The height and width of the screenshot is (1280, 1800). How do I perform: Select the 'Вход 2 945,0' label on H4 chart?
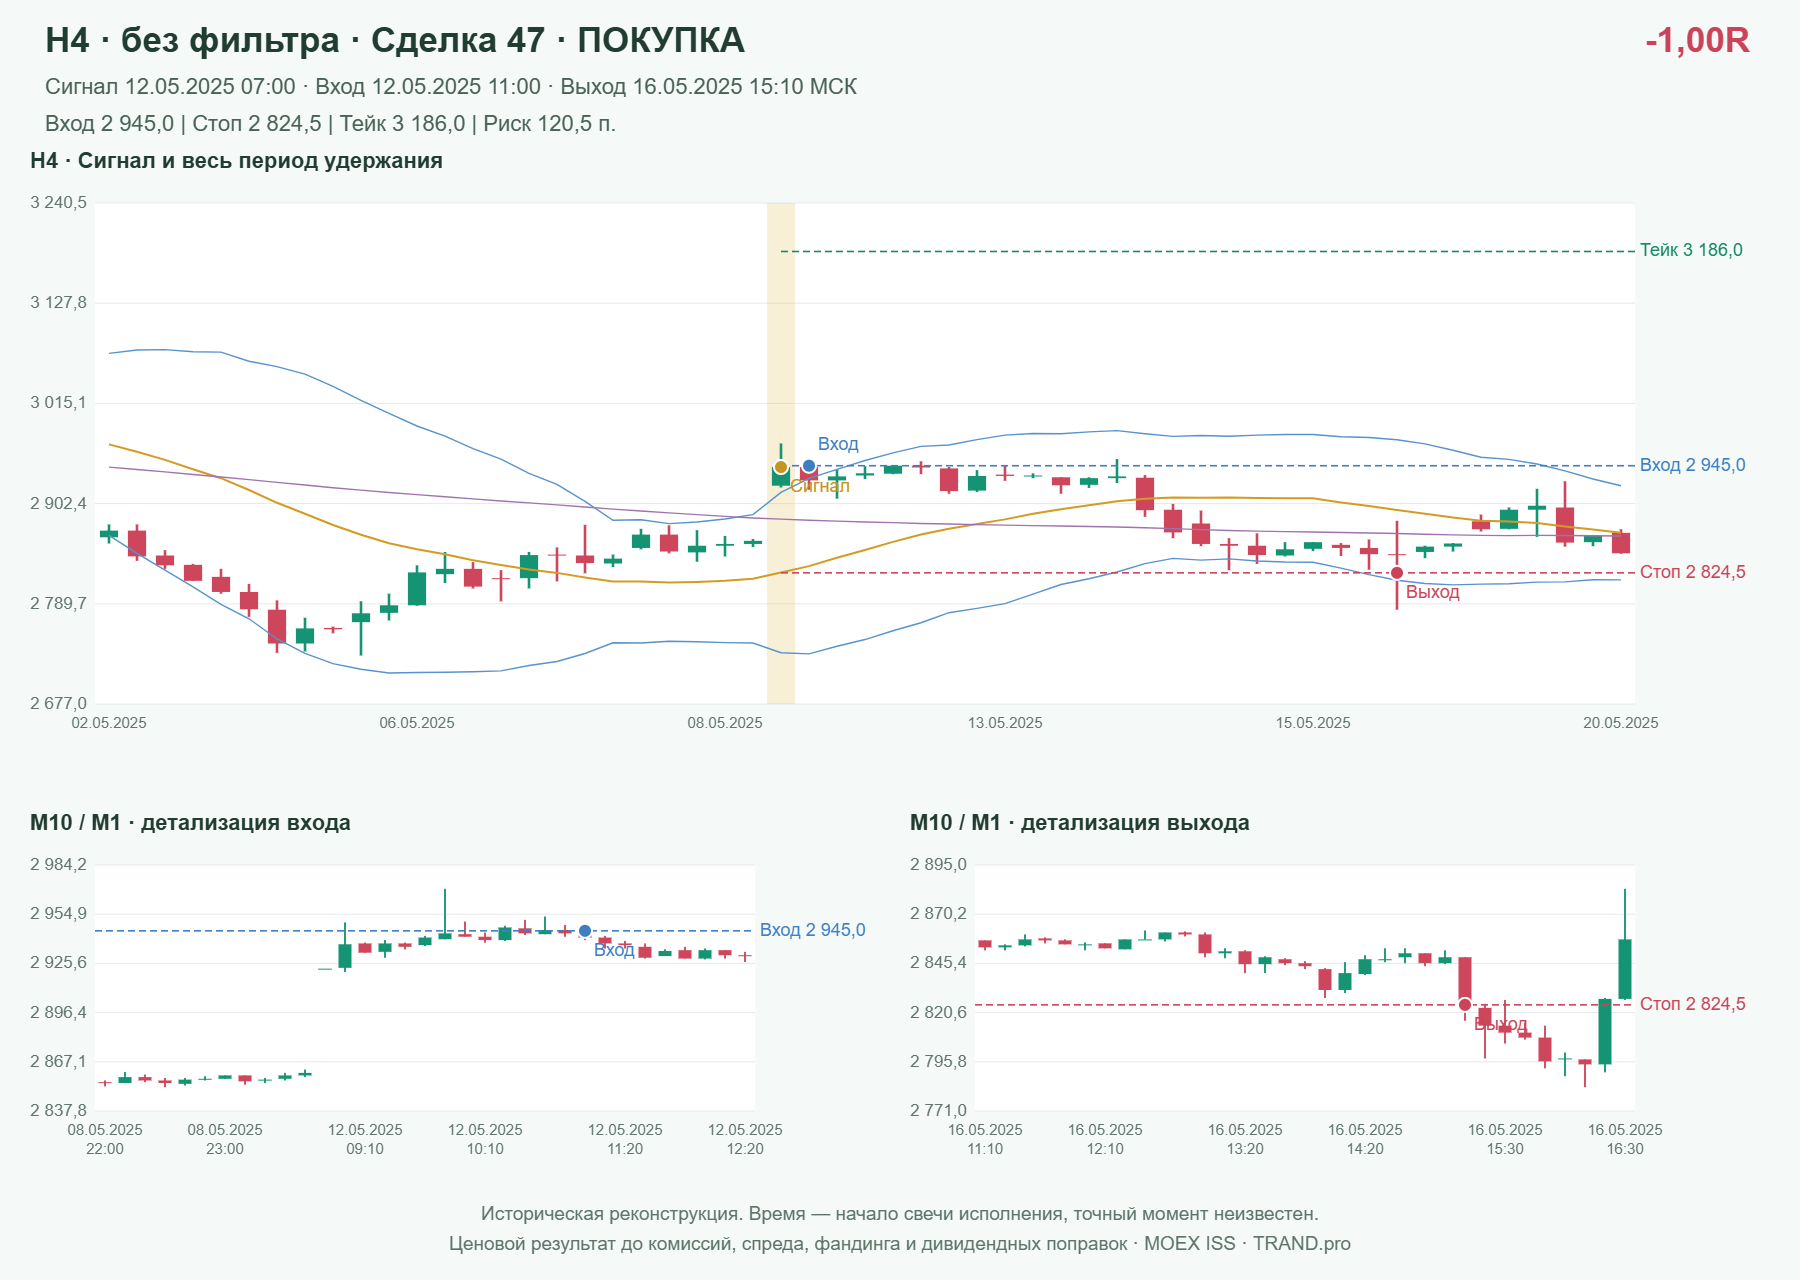click(x=1693, y=465)
